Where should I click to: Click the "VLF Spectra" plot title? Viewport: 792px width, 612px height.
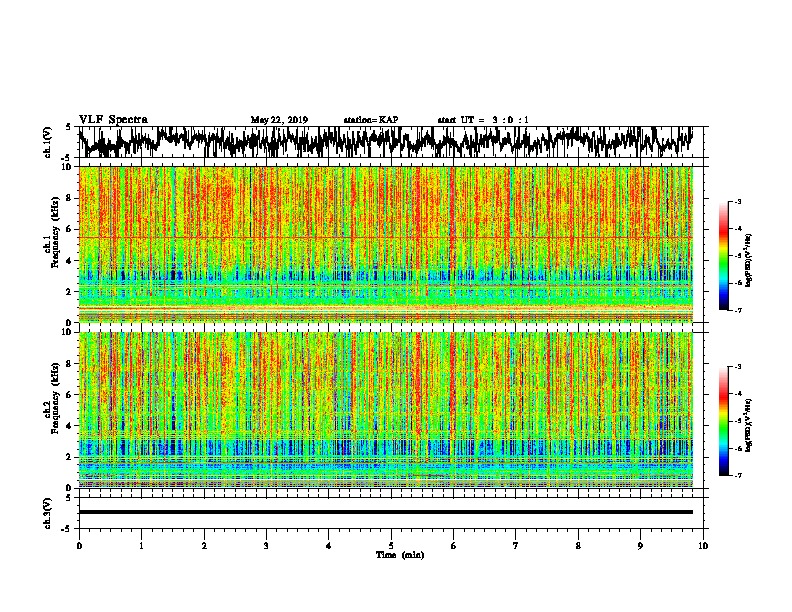coord(113,119)
